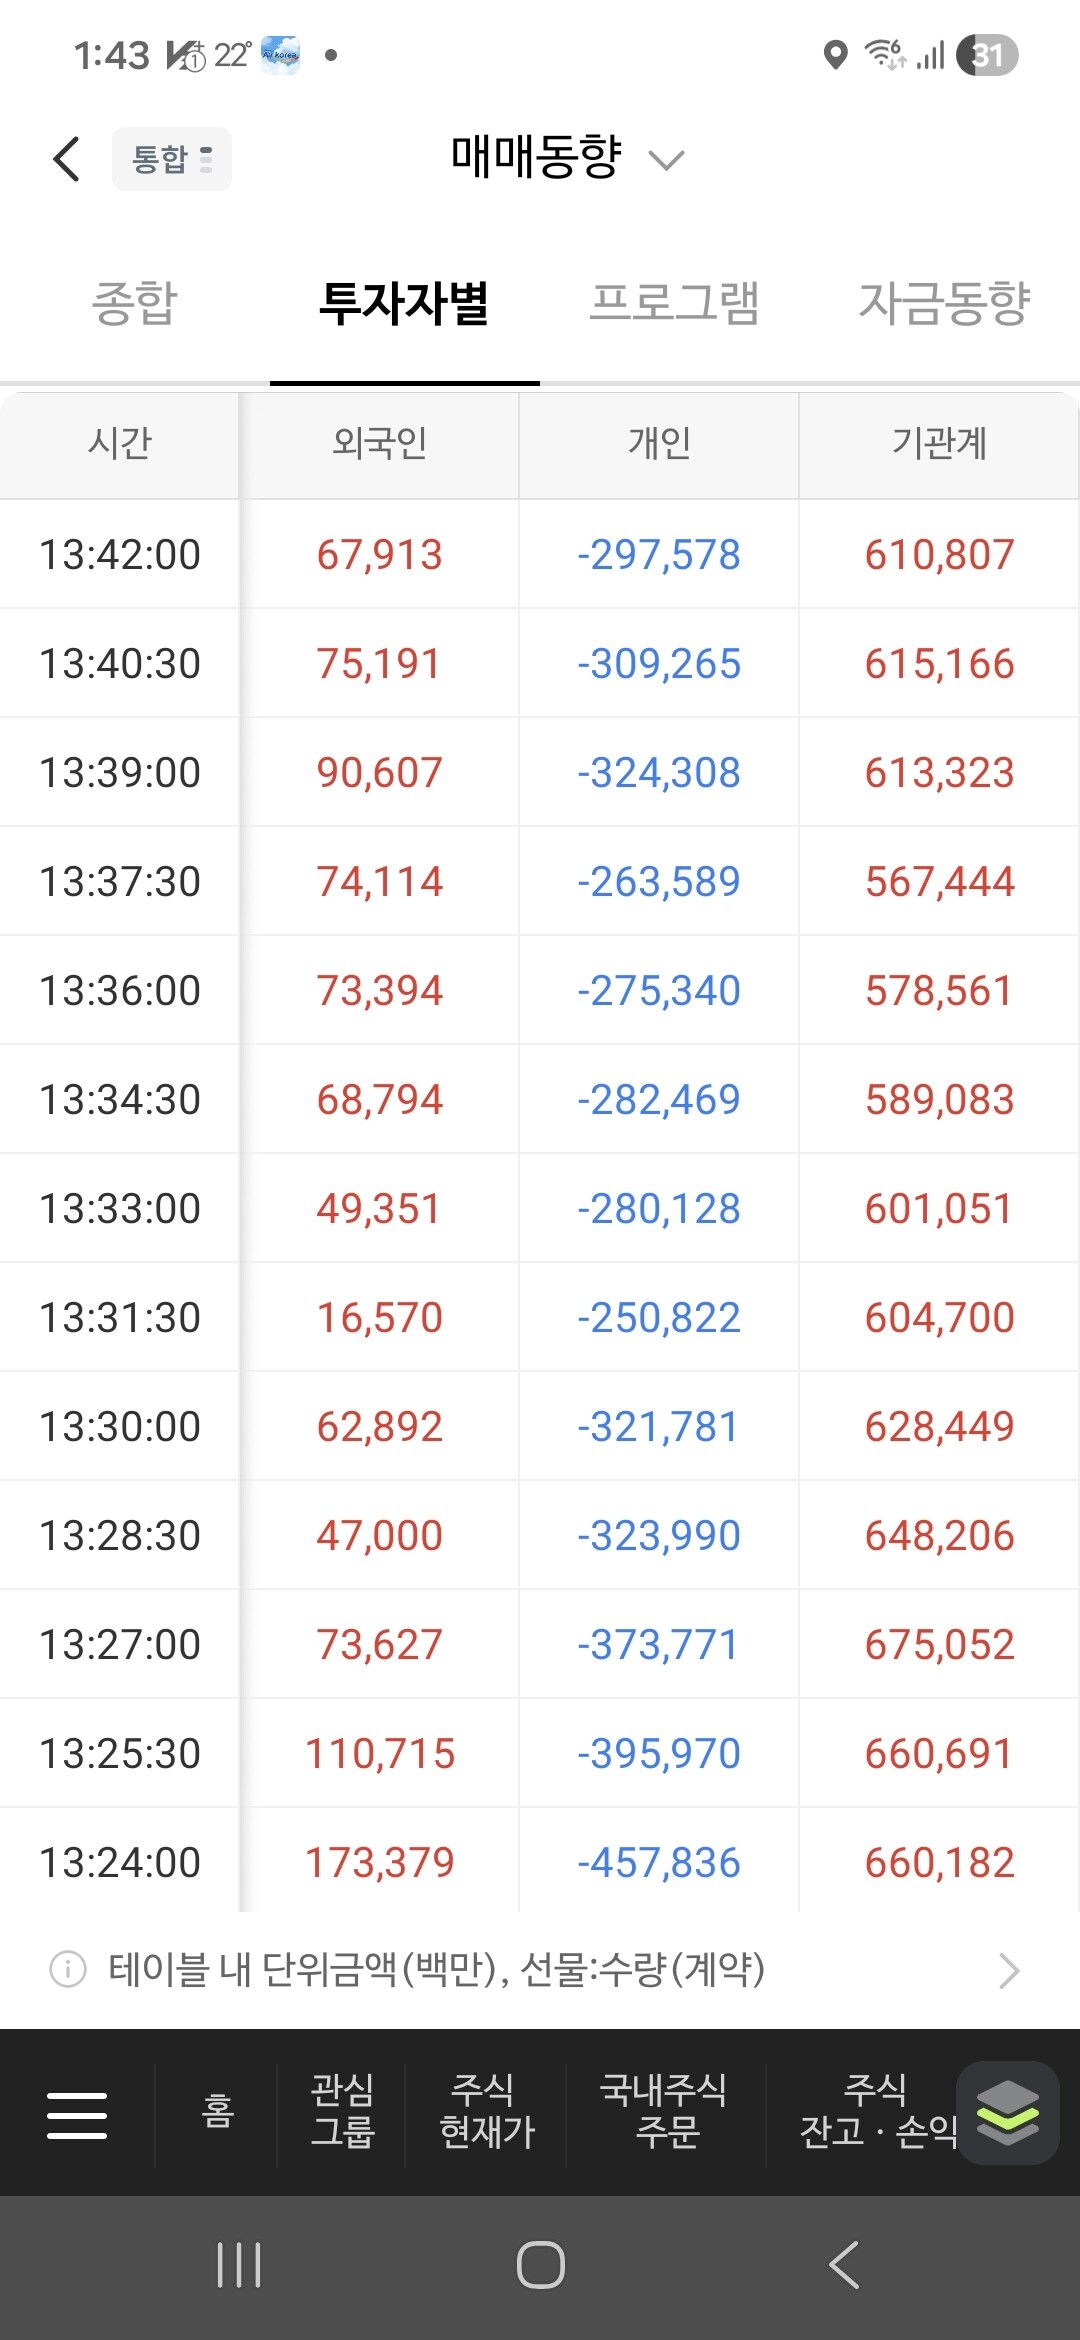Expand the table unit note chevron
This screenshot has width=1080, height=2340.
[x=1009, y=1970]
